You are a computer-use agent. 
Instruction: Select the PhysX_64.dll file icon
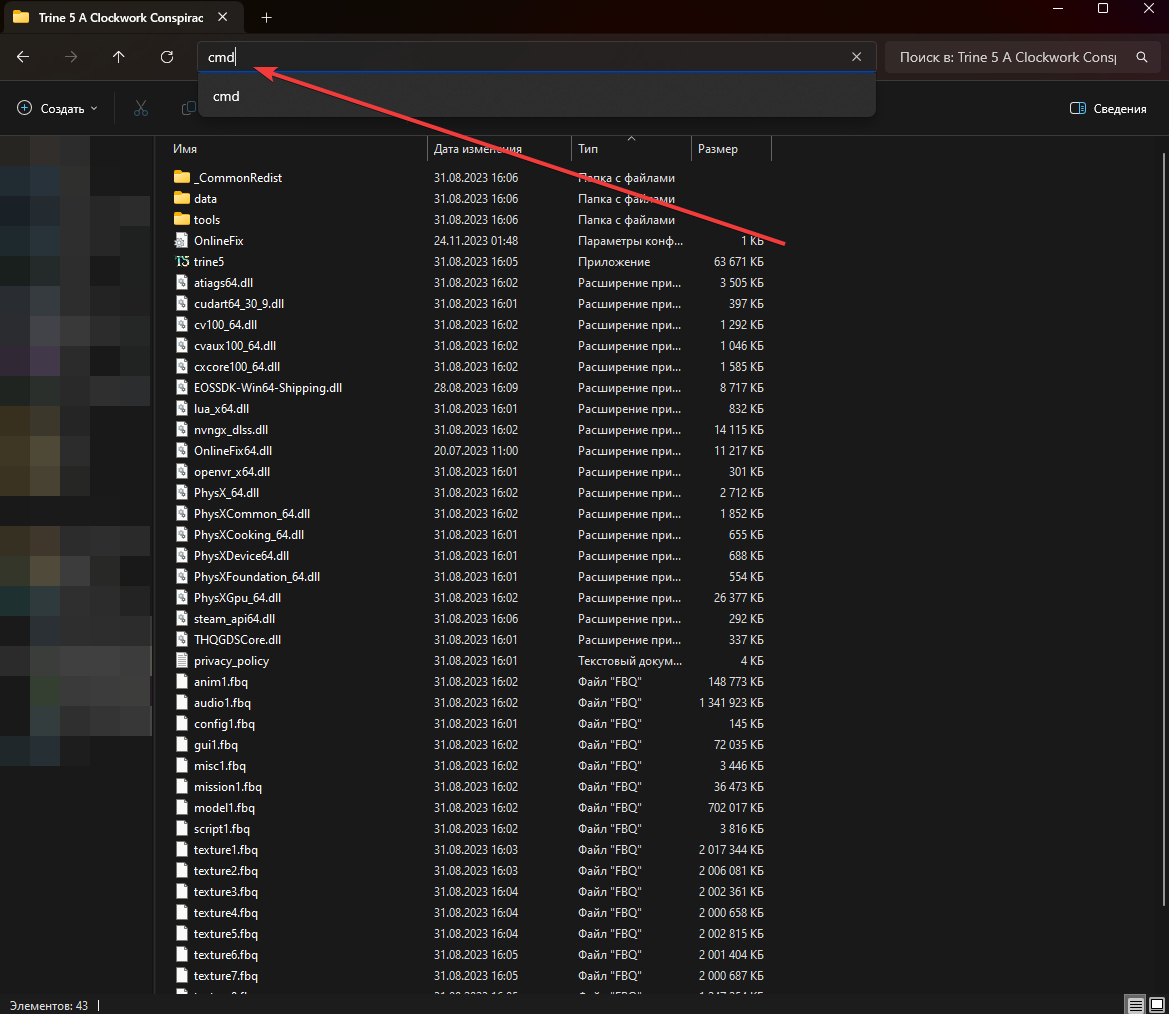[182, 492]
